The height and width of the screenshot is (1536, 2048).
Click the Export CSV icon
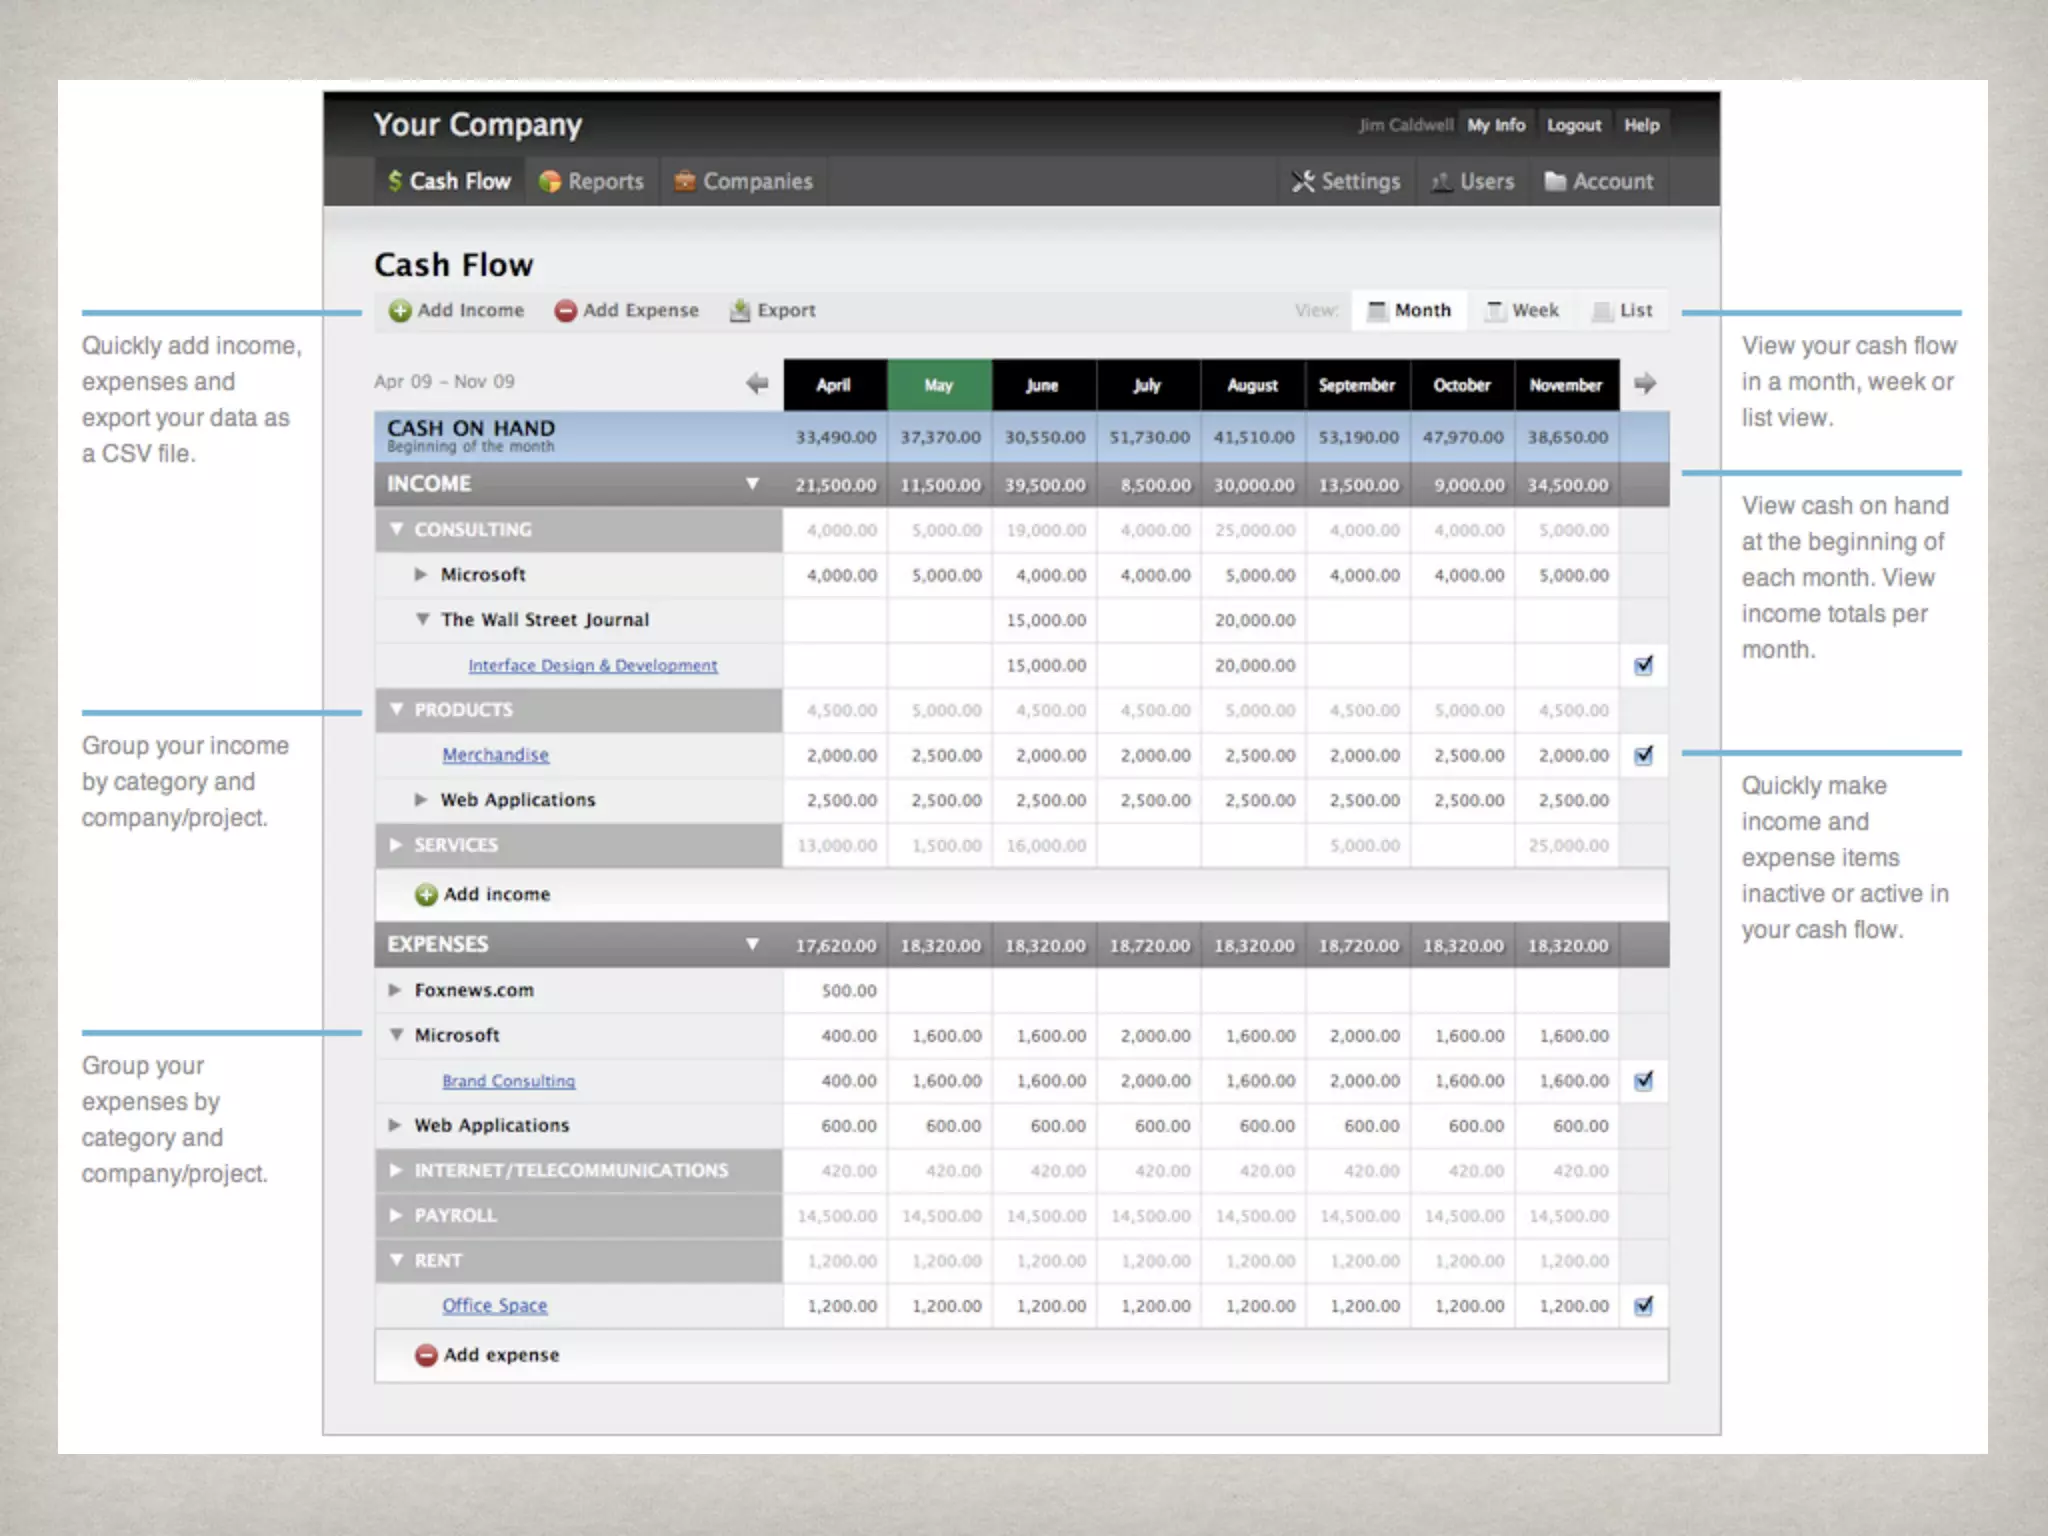point(740,311)
